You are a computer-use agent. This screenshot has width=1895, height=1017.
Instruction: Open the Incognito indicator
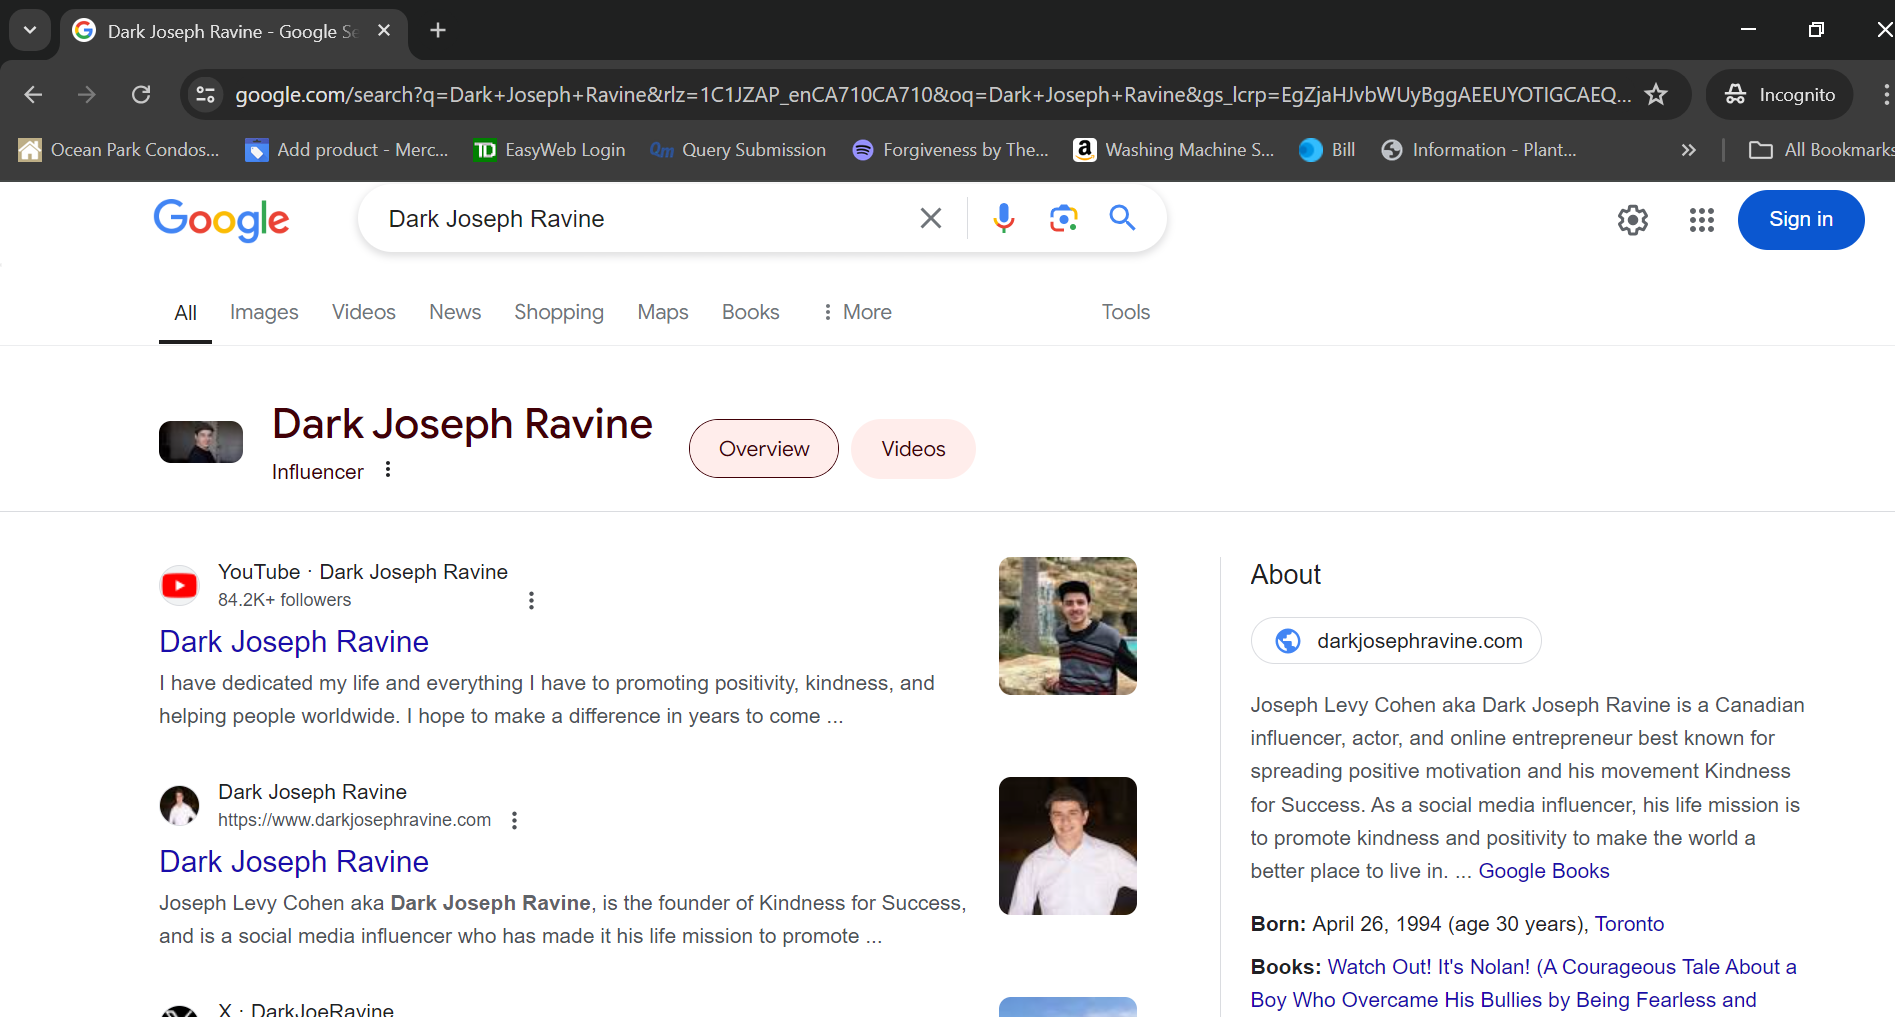[x=1780, y=95]
